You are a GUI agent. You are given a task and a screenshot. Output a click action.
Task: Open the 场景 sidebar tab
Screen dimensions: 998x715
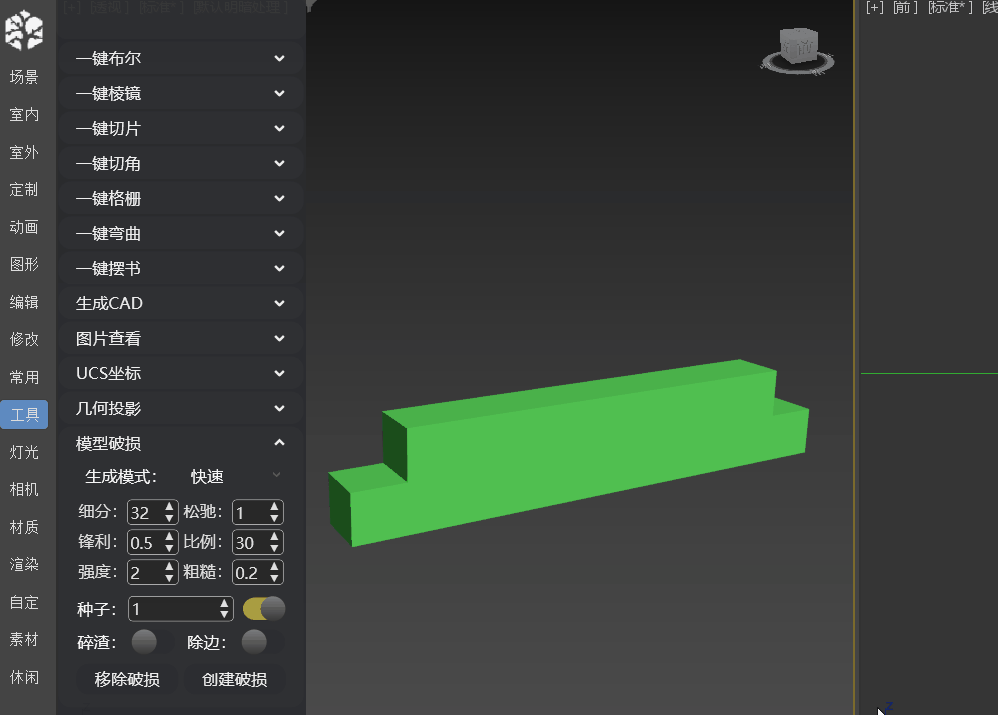(x=24, y=77)
